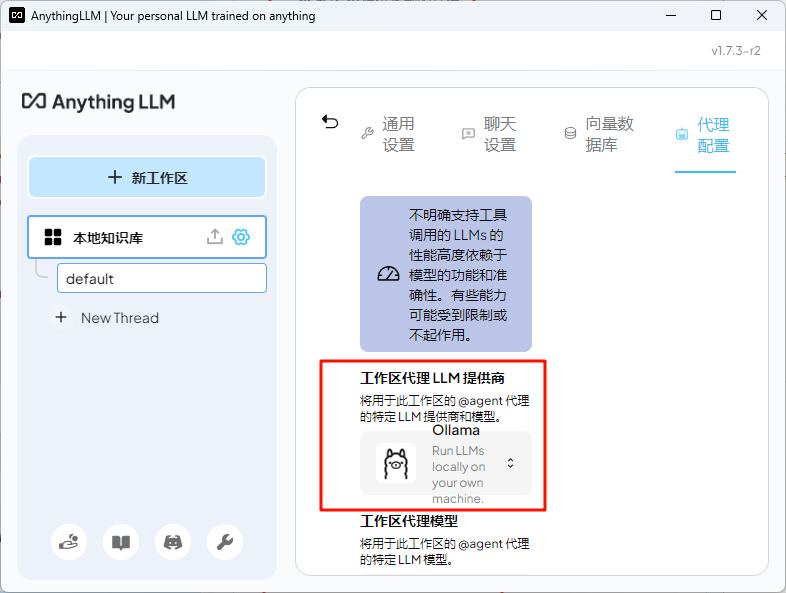Expand the Ollama LLM provider dropdown

(x=446, y=463)
